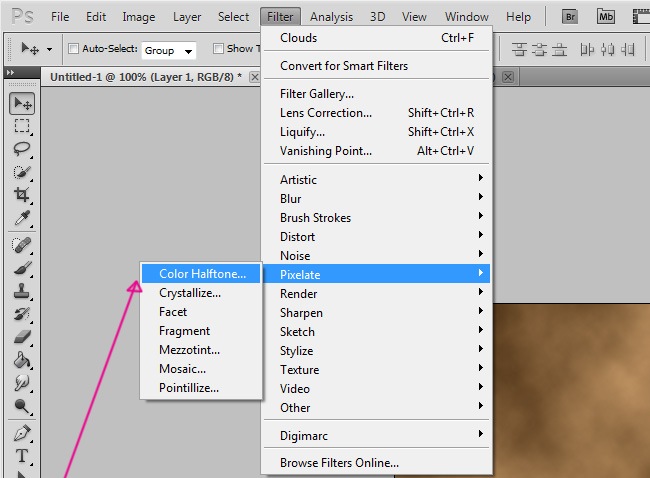Open the Edit menu
Viewport: 650px width, 478px height.
[96, 17]
